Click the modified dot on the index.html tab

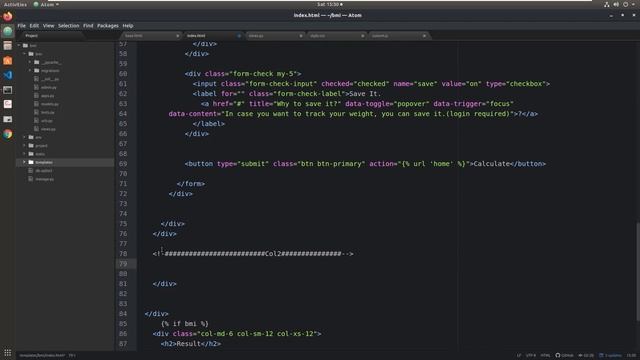coord(239,36)
